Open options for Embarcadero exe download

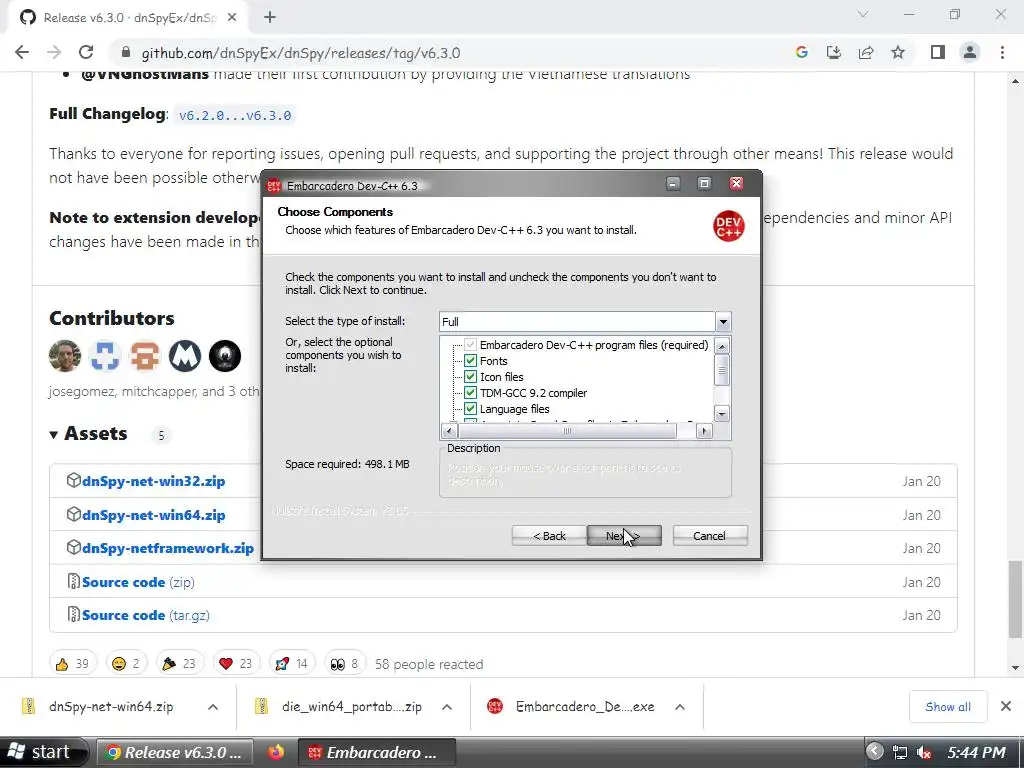[680, 707]
